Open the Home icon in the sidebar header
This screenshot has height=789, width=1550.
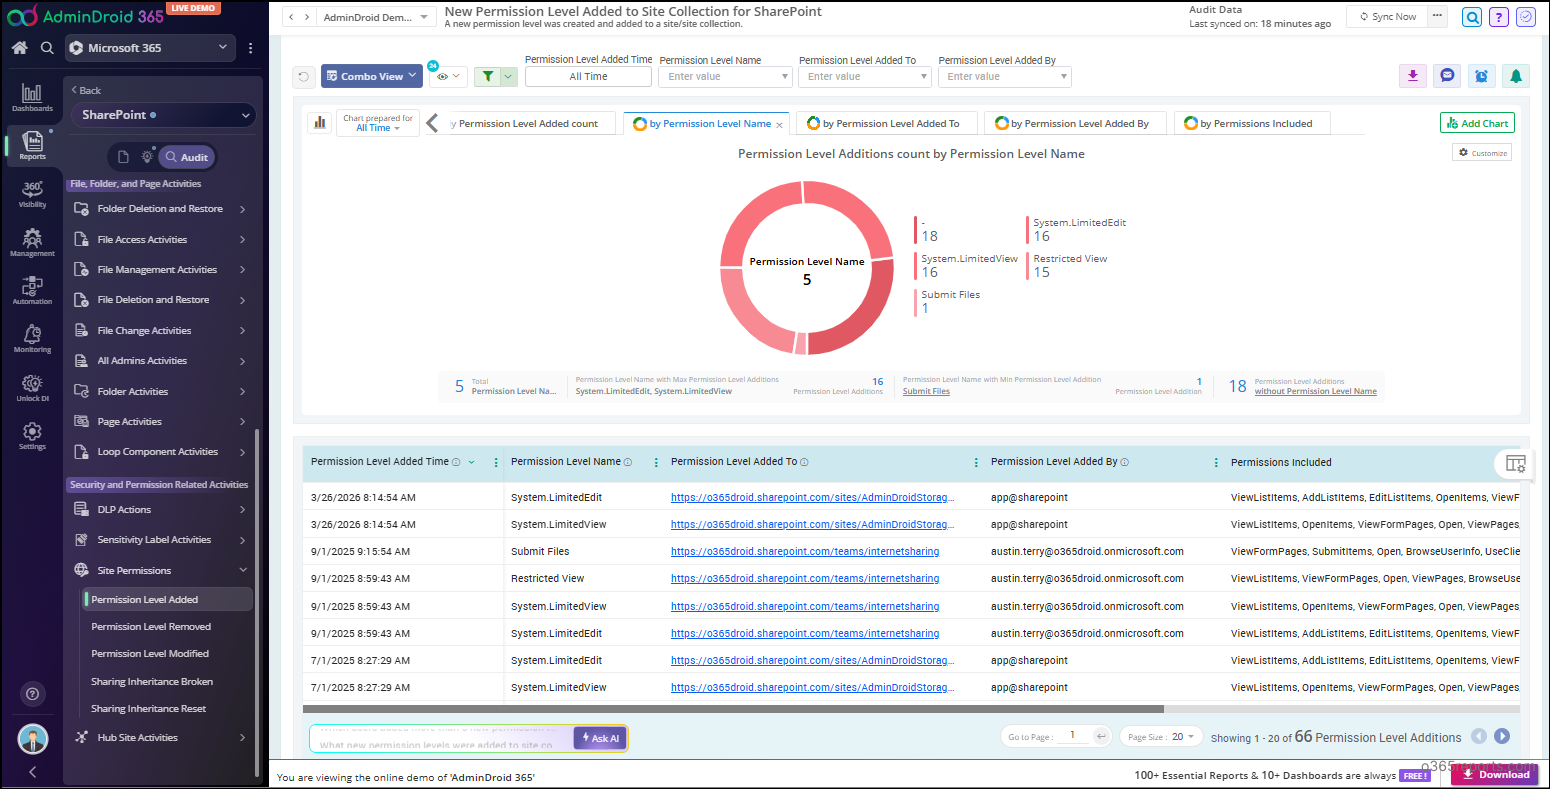pyautogui.click(x=19, y=47)
